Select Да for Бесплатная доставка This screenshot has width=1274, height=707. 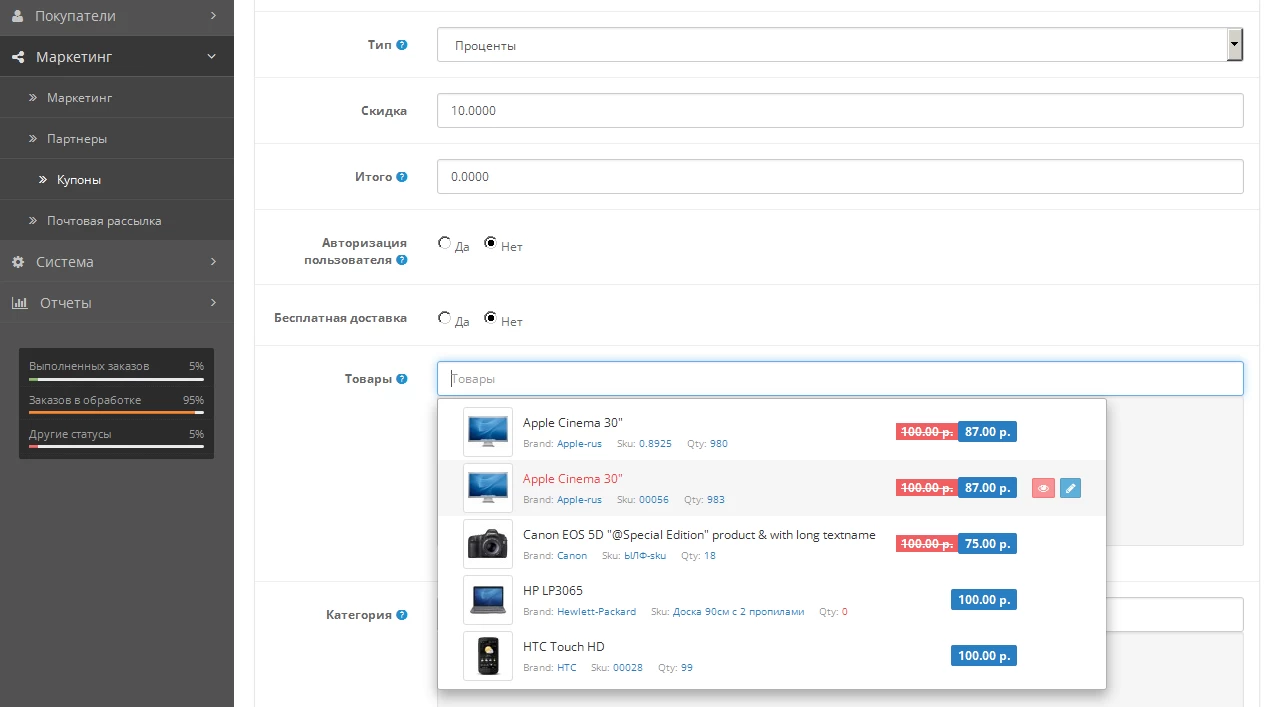(444, 318)
